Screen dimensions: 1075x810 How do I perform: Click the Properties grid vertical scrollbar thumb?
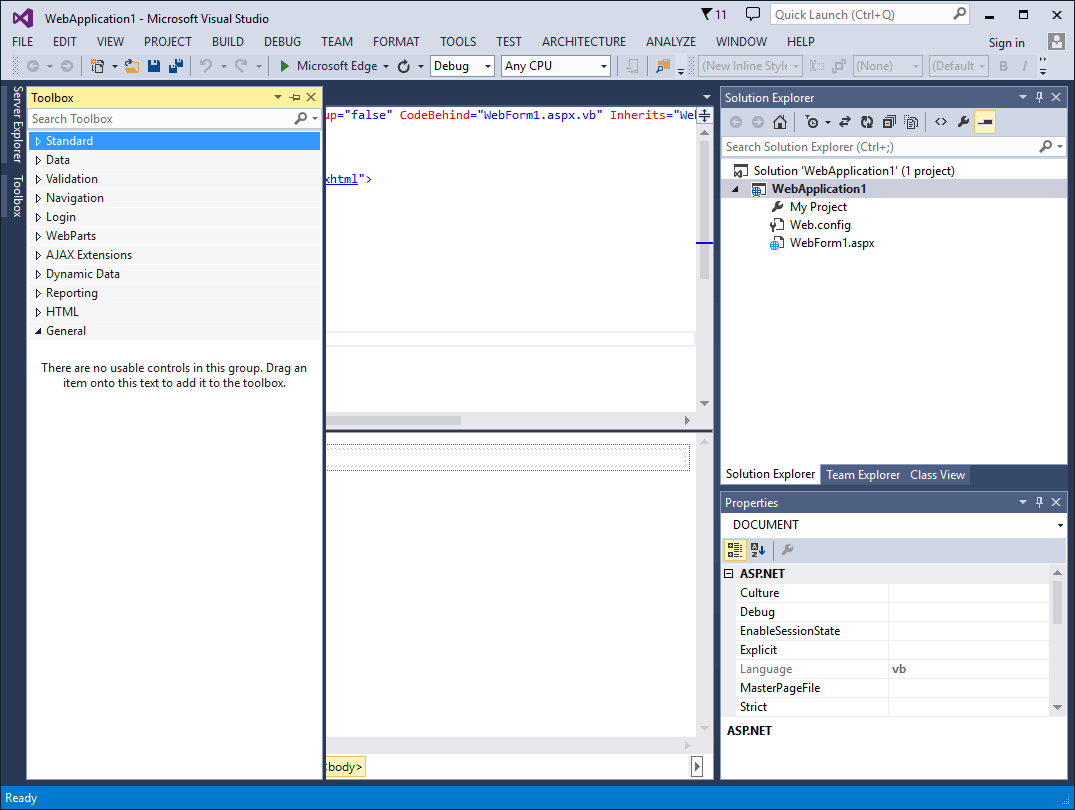1057,602
